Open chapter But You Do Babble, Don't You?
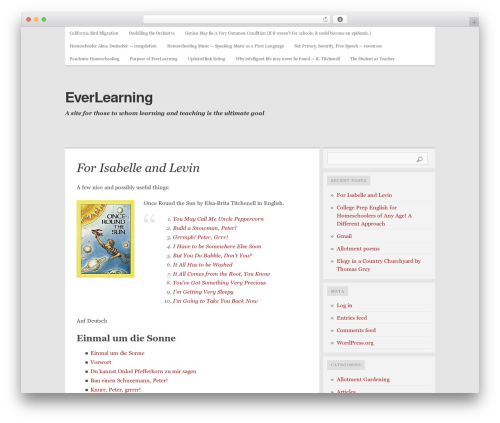 click(x=212, y=256)
